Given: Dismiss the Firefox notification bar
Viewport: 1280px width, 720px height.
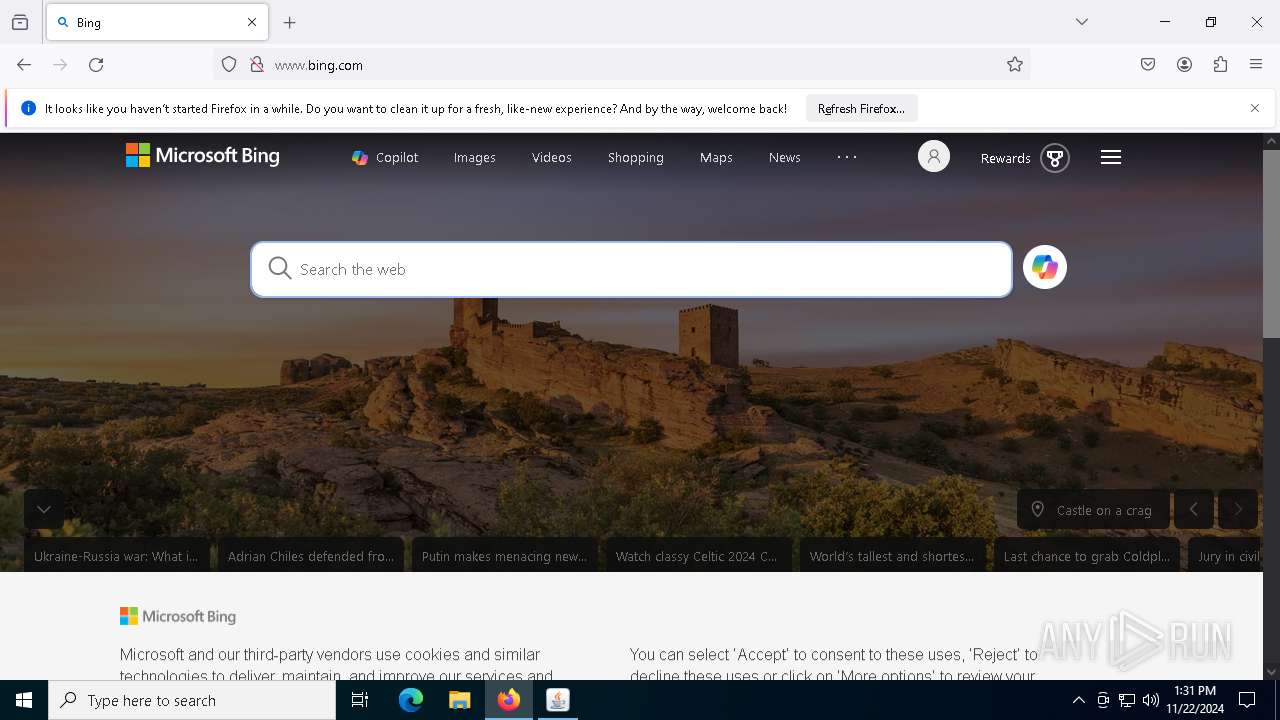Looking at the screenshot, I should (x=1255, y=108).
